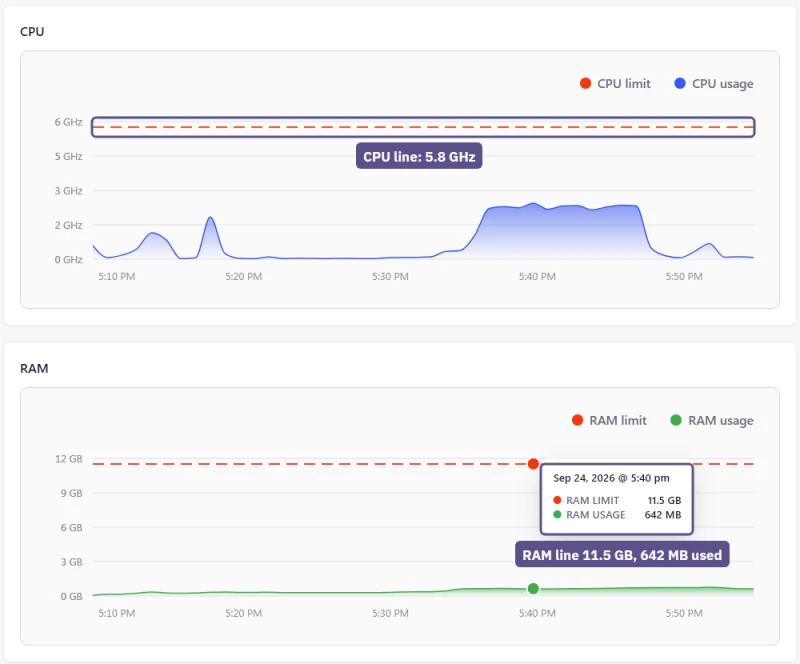Screen dimensions: 800x664
Task: Click the 11.5 GB value in the tooltip
Action: (x=664, y=501)
